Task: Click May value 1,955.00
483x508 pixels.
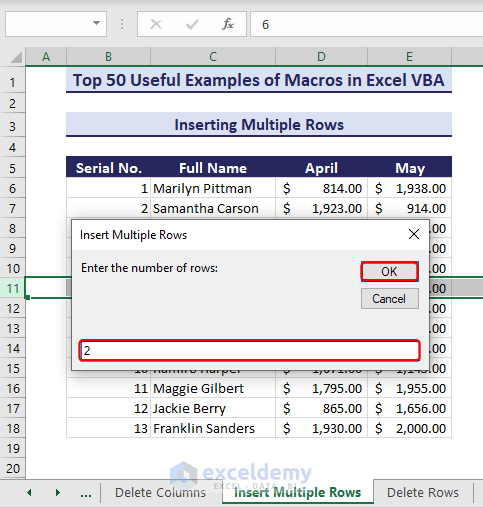Action: [409, 388]
